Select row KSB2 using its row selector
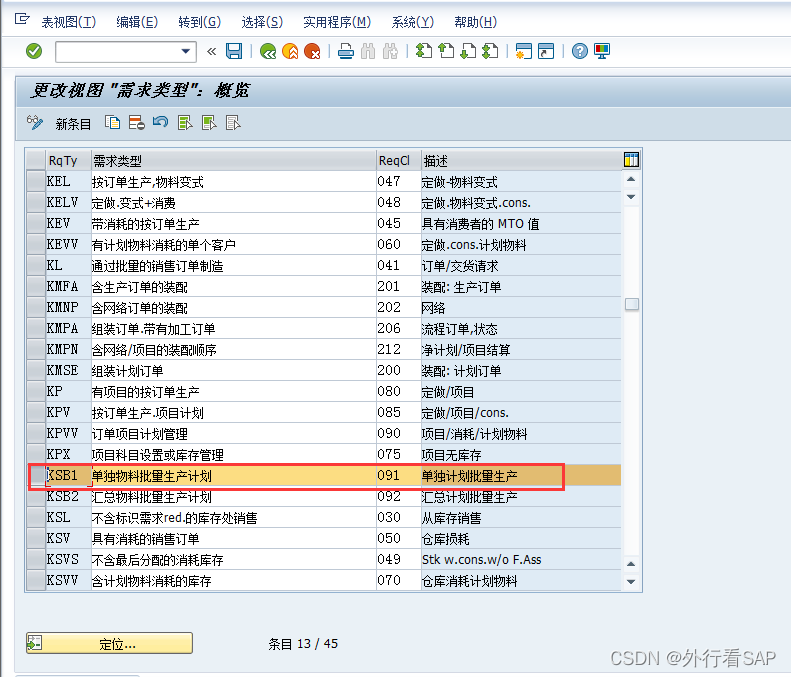Screen dimensions: 791x677 click(36, 497)
